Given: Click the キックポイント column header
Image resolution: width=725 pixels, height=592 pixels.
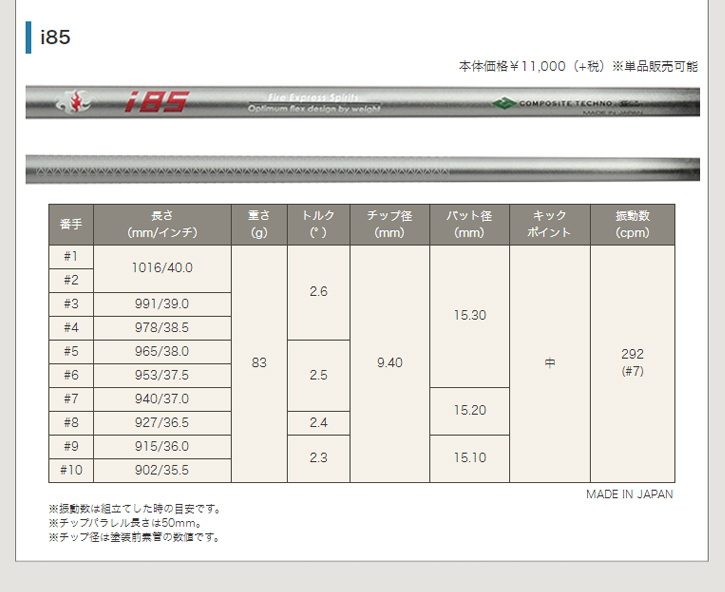Looking at the screenshot, I should pos(550,225).
